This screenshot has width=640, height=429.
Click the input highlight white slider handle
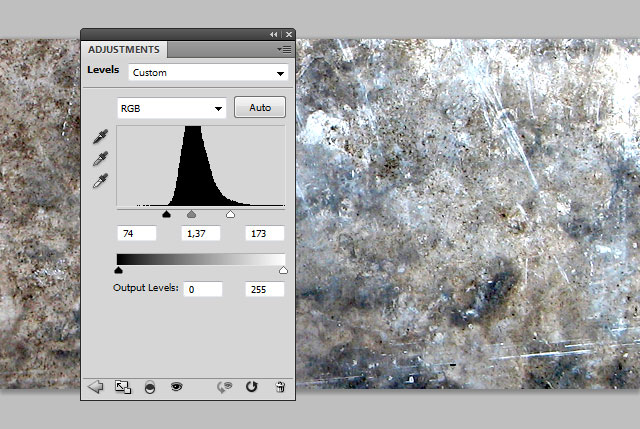(230, 214)
